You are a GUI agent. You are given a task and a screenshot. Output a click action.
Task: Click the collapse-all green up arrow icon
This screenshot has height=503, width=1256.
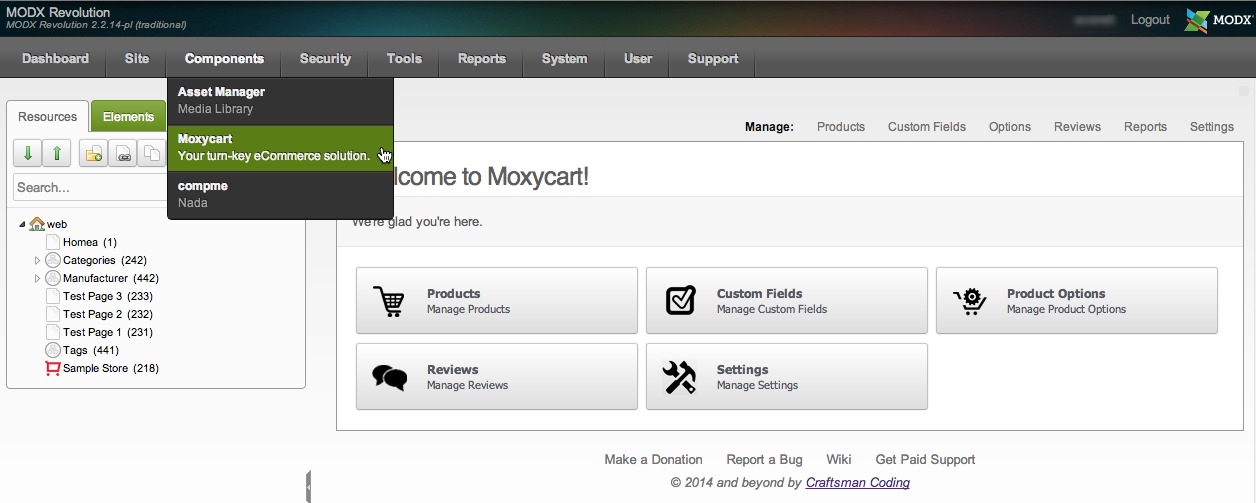(x=57, y=153)
